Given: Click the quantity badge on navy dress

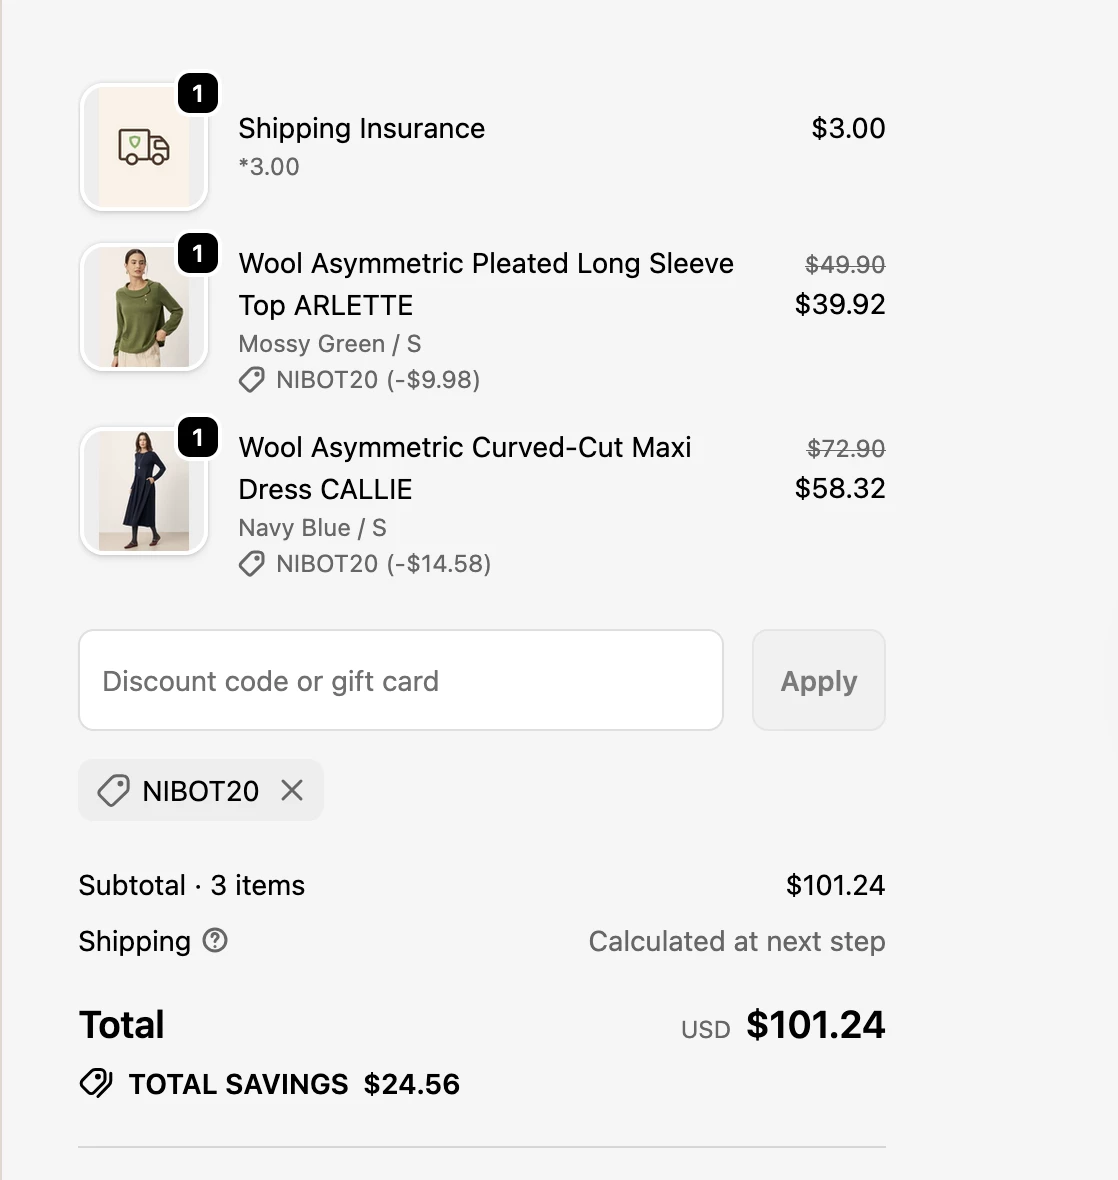Looking at the screenshot, I should coord(198,438).
